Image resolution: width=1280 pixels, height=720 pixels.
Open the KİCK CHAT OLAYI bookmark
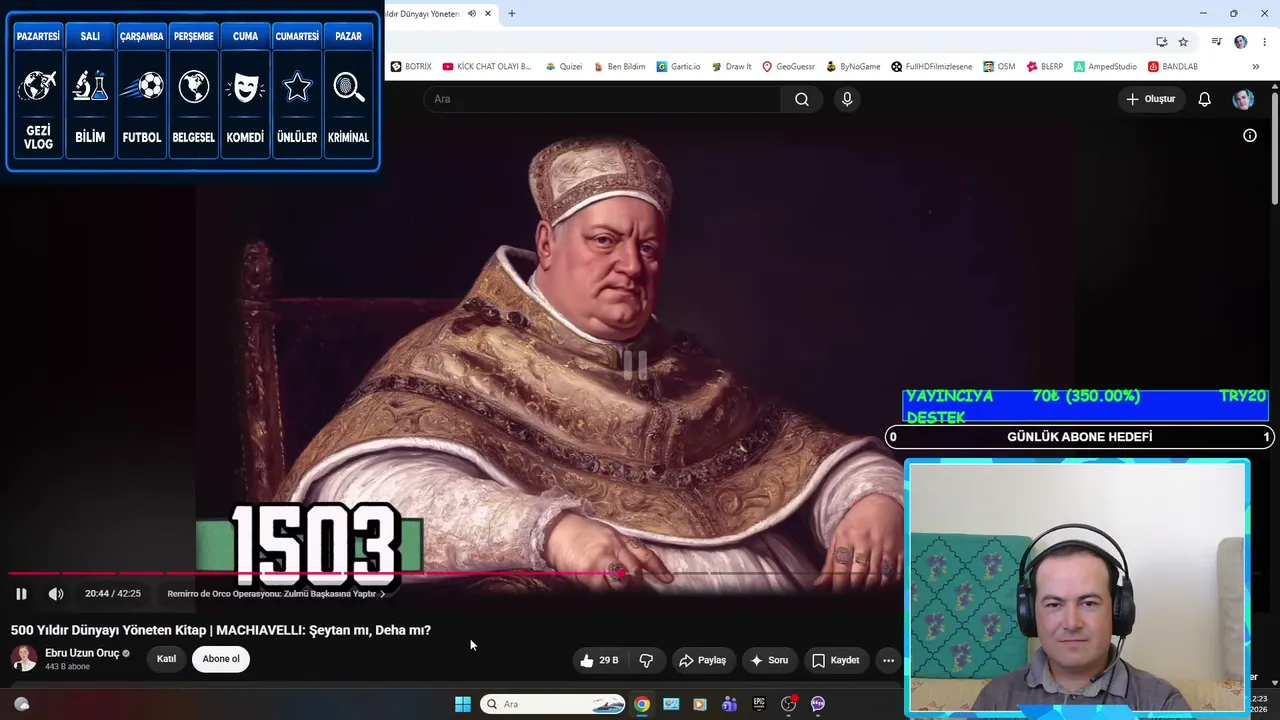486,67
